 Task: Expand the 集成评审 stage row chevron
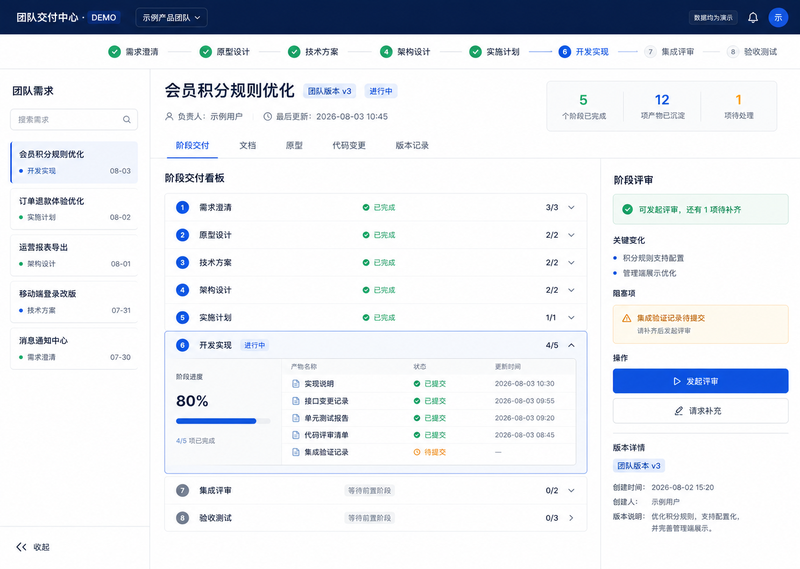click(x=571, y=490)
